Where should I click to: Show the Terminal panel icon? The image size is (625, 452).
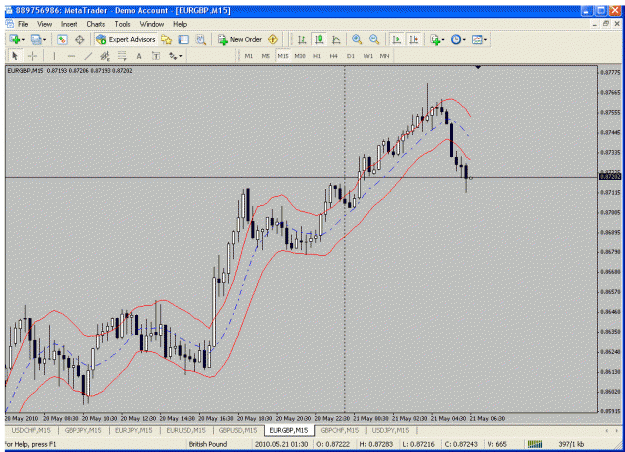[x=183, y=39]
